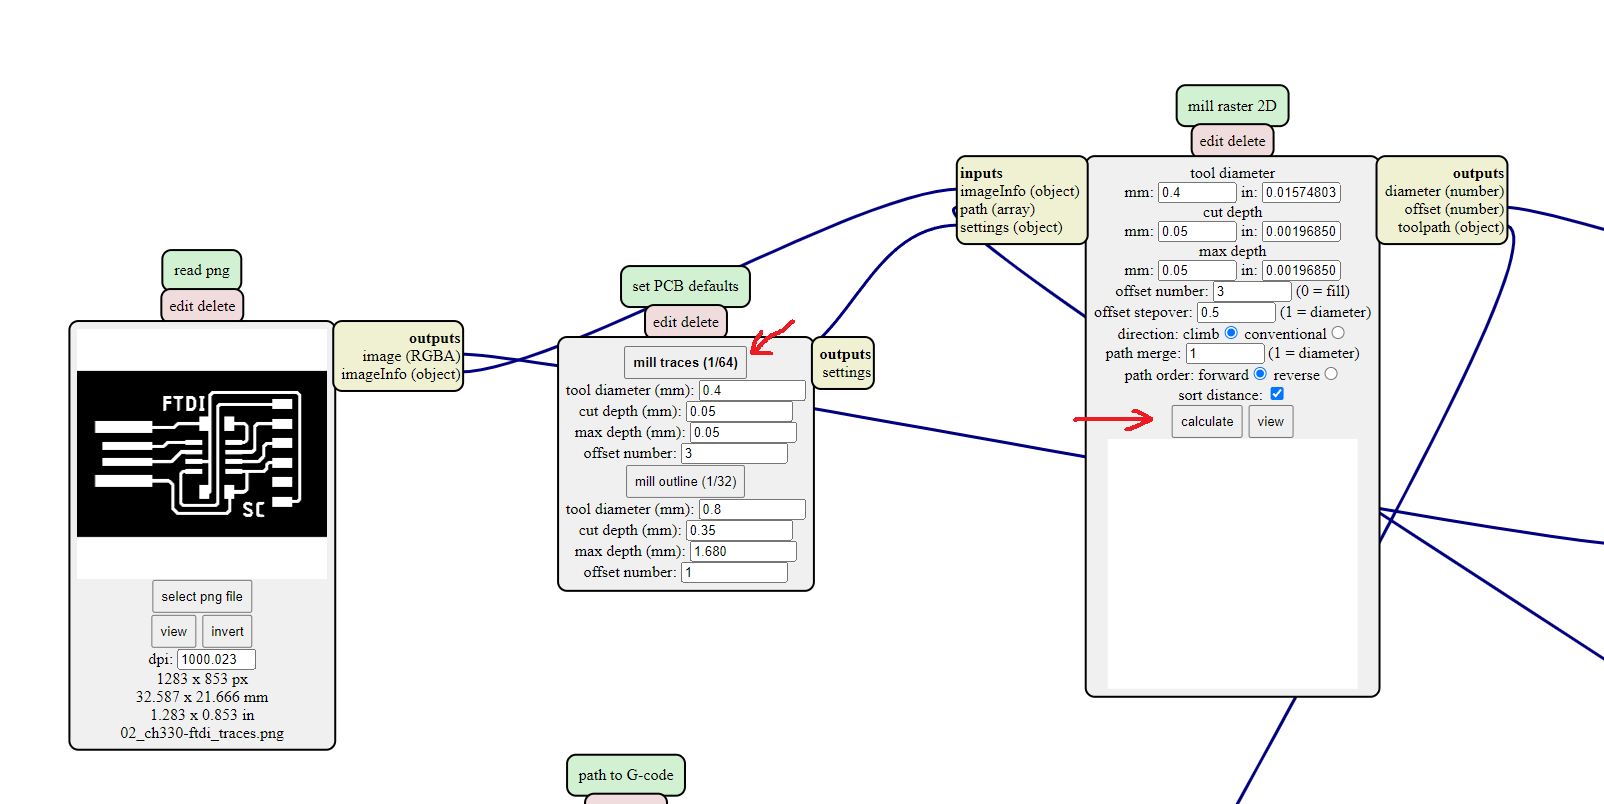
Task: Select forward path order radio button
Action: 1260,374
